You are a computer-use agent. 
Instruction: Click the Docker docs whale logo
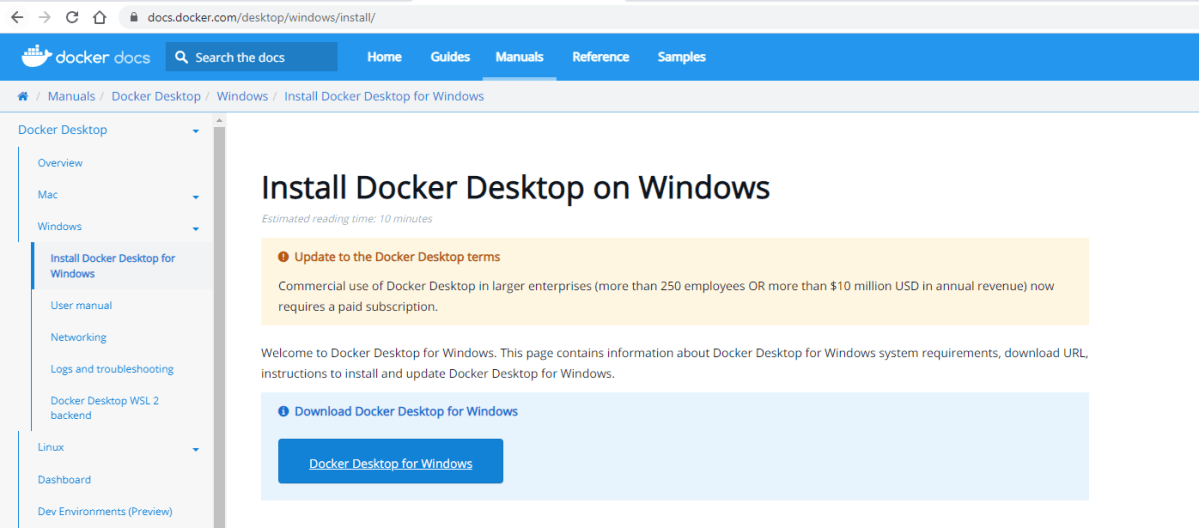click(x=36, y=56)
